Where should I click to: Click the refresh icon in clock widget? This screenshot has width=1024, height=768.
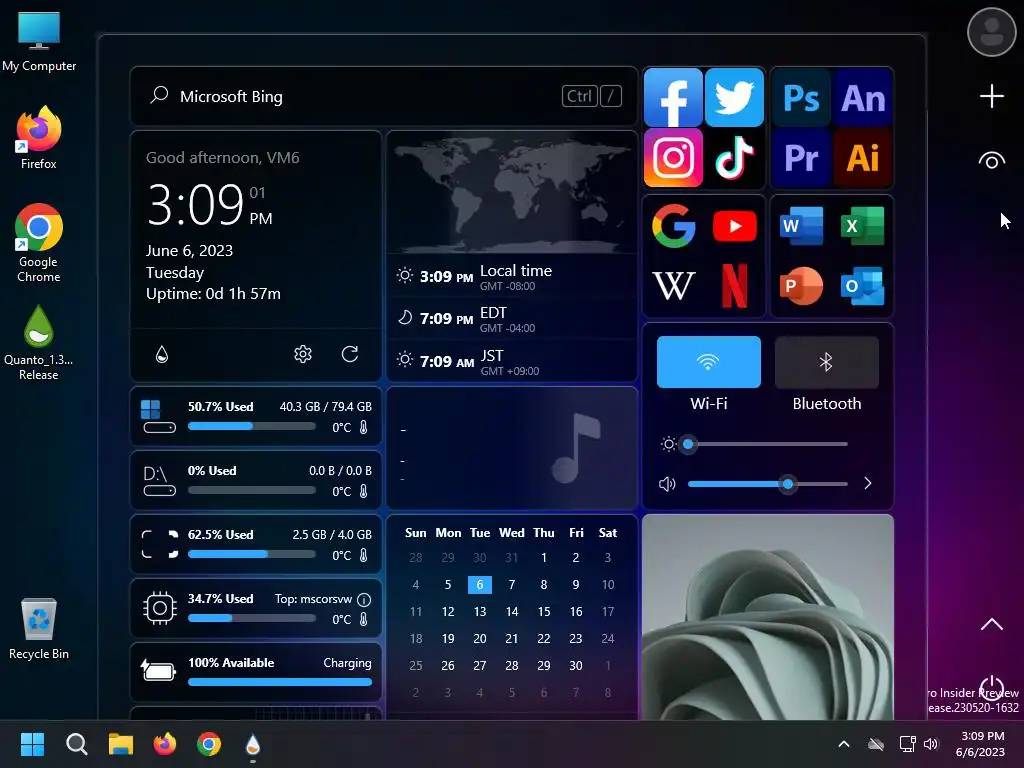click(350, 354)
